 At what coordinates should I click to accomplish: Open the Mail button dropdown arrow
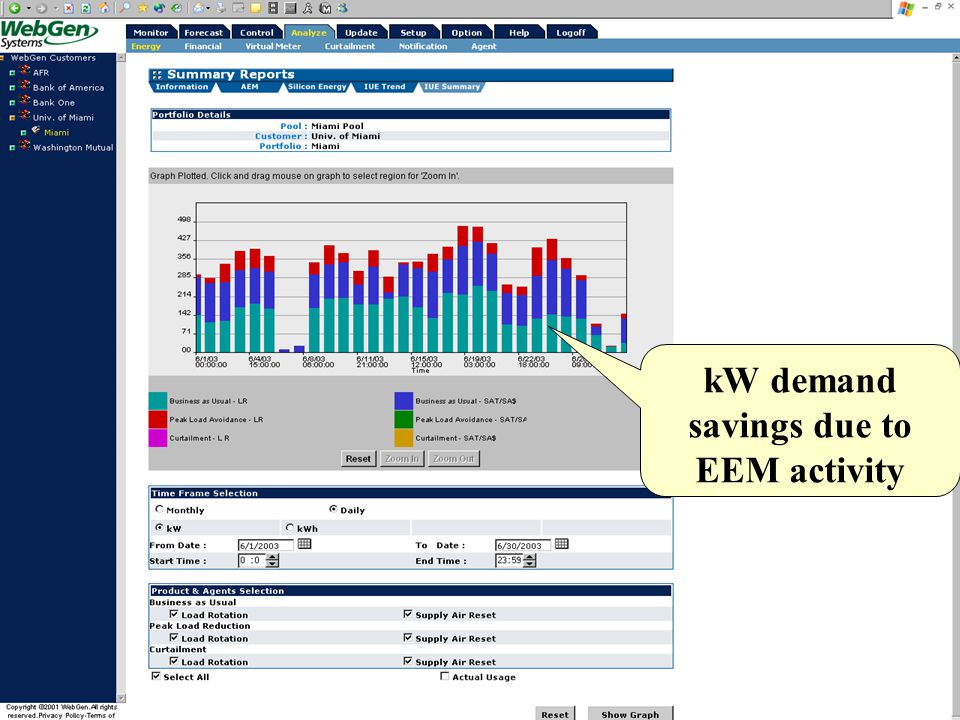(209, 9)
